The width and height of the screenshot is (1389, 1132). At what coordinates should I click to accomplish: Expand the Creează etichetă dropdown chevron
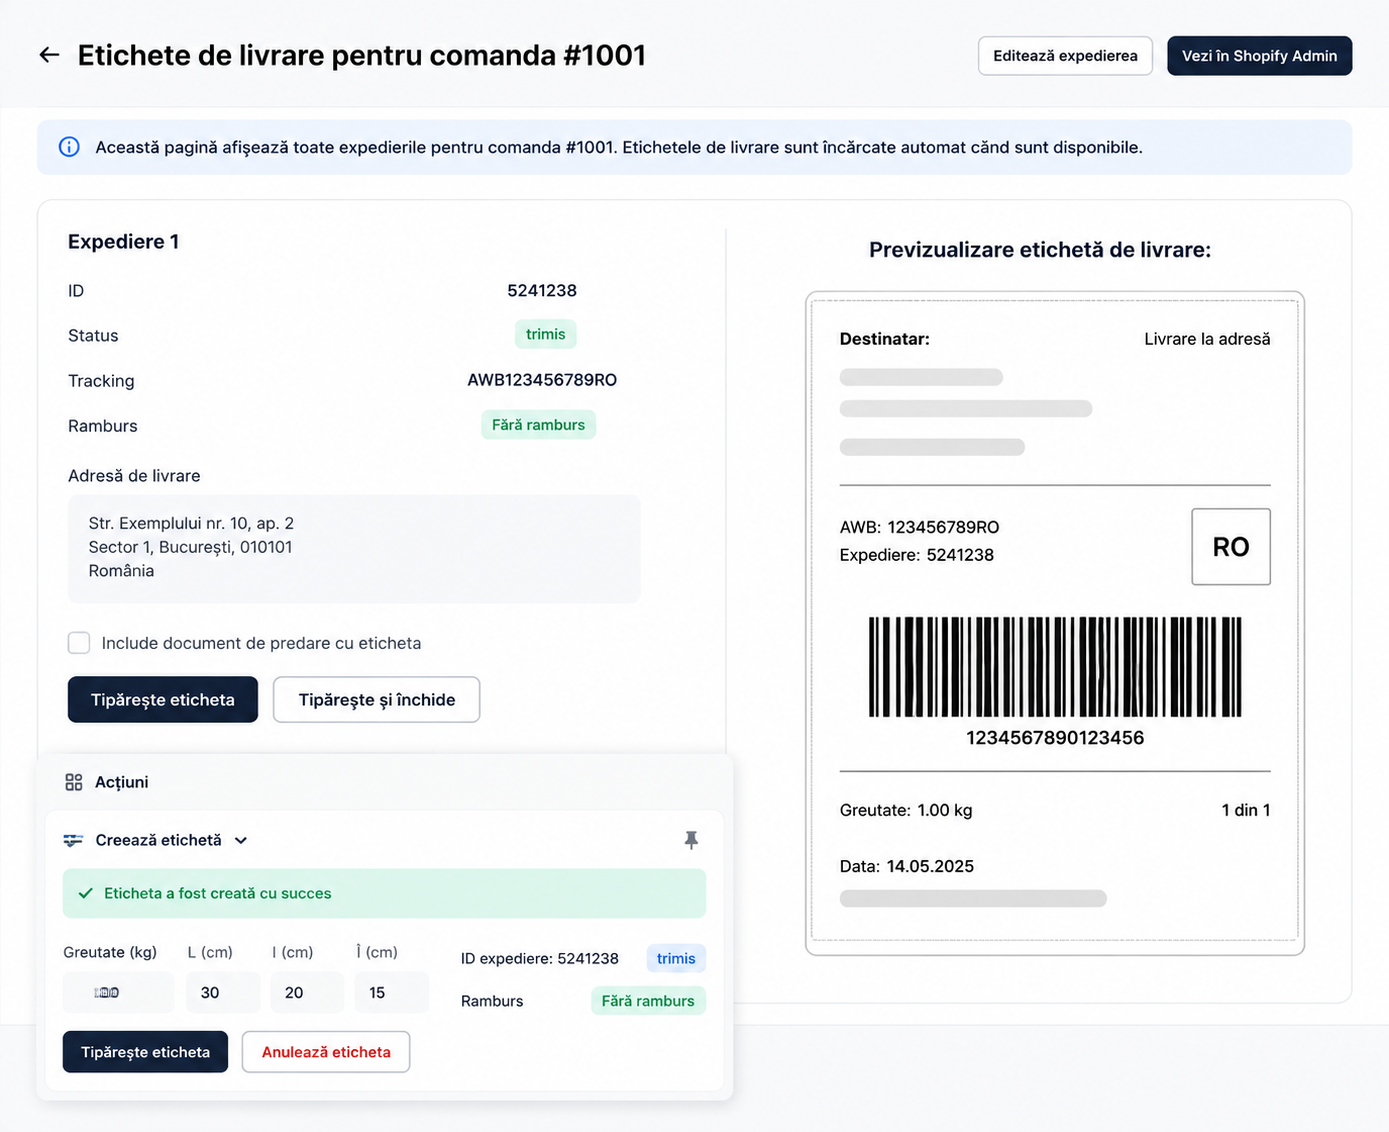tap(241, 840)
